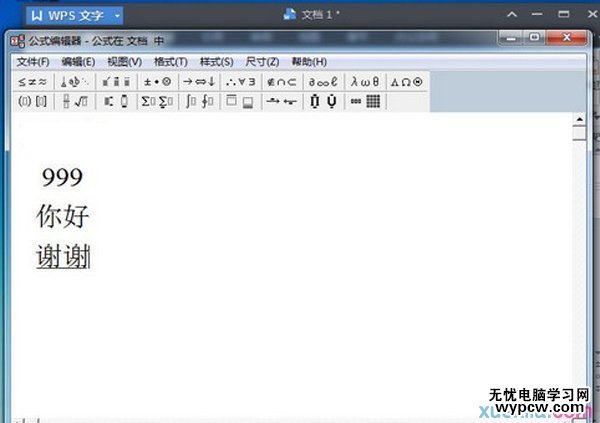The height and width of the screenshot is (423, 600).
Task: Open the fence templates palette with brackets
Action: coord(33,101)
